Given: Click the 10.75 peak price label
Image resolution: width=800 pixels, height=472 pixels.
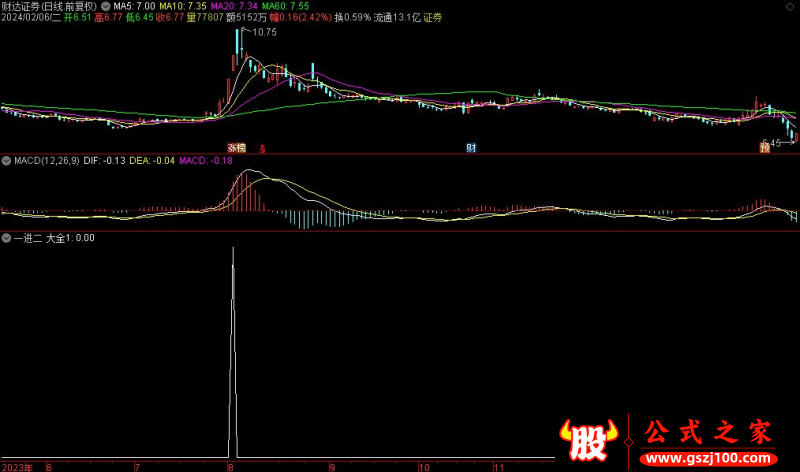Looking at the screenshot, I should coord(264,33).
